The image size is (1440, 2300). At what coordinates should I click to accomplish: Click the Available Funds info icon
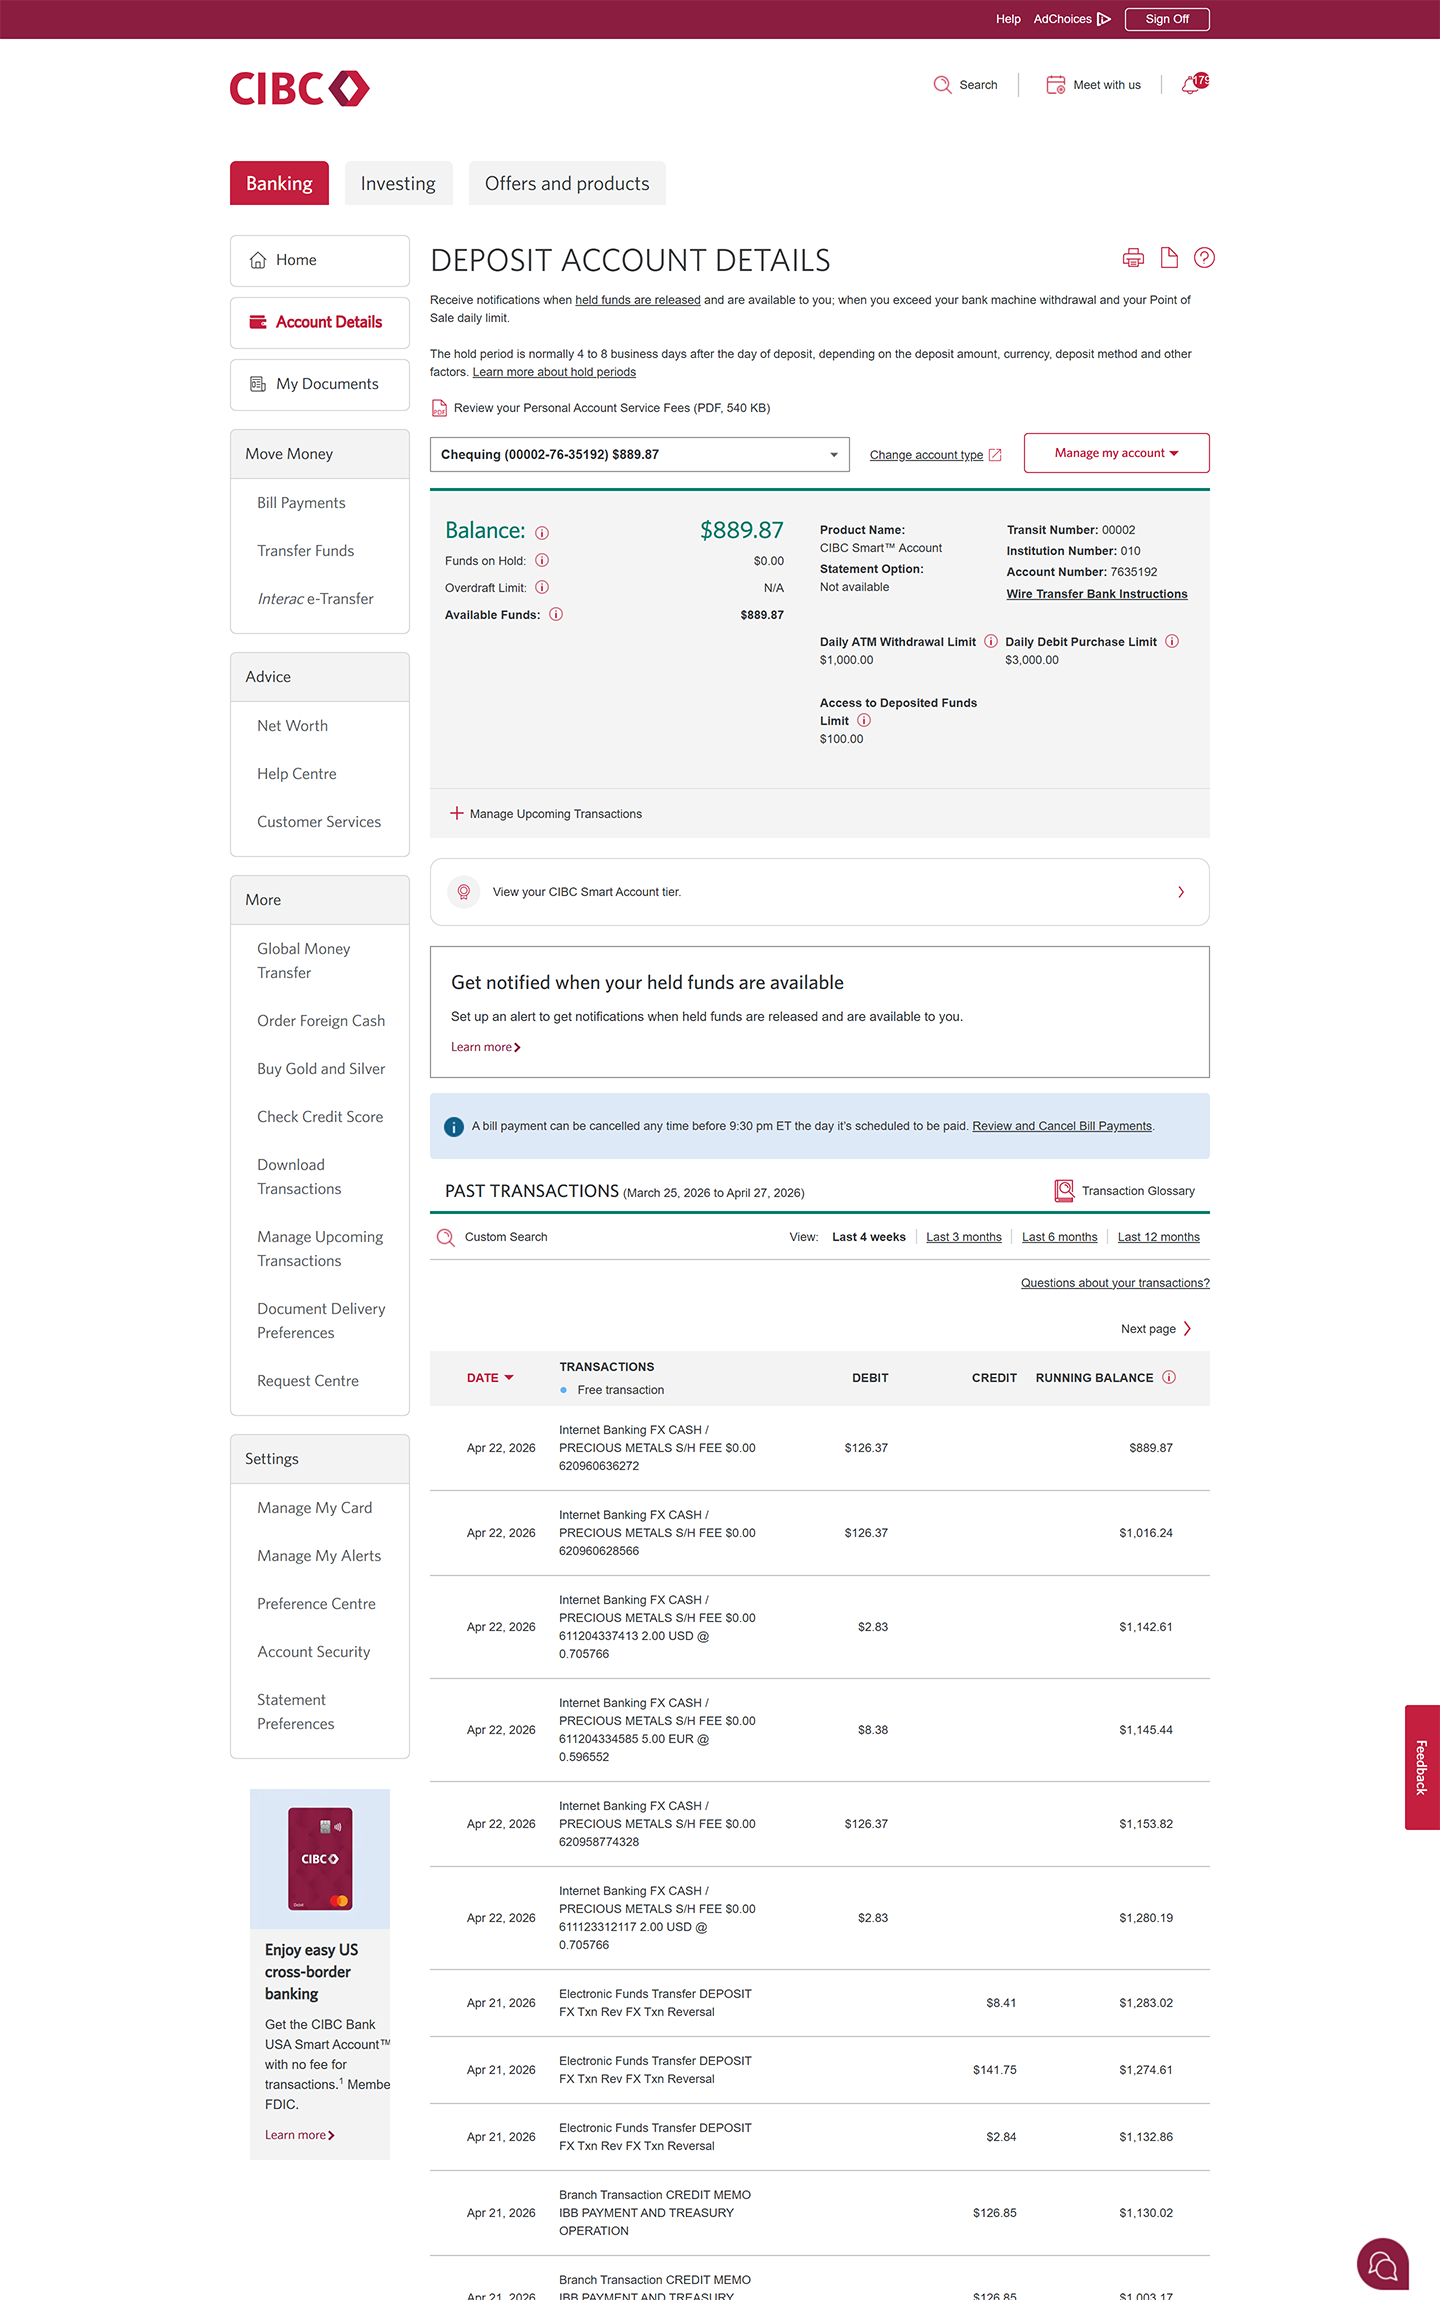[x=556, y=615]
